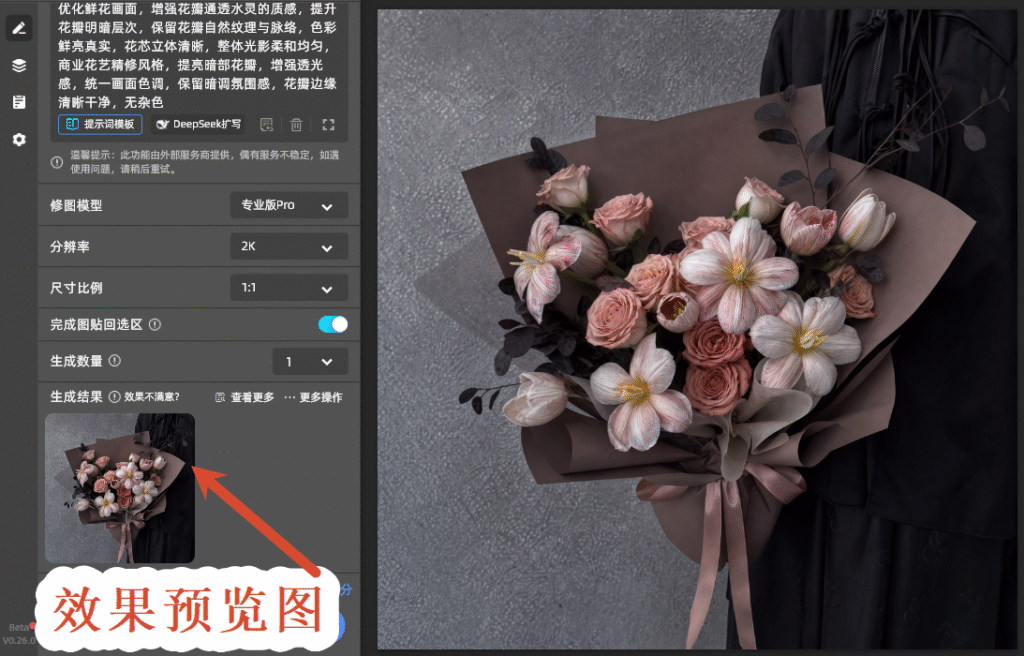1024x656 pixels.
Task: Click the 分辨率 label
Action: coord(70,247)
